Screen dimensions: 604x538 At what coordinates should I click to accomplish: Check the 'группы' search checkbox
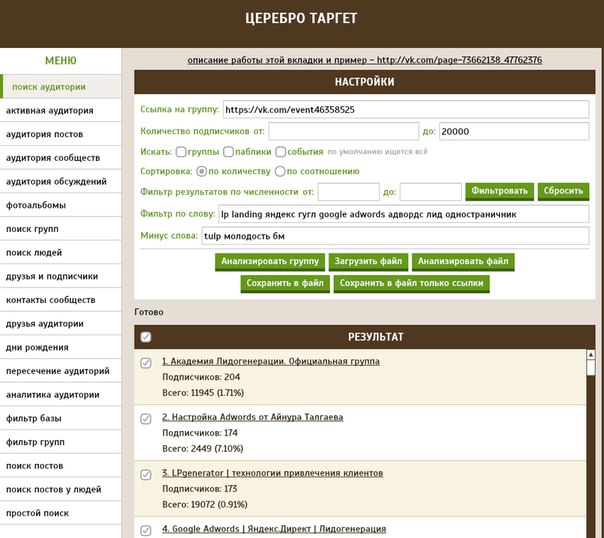[182, 152]
